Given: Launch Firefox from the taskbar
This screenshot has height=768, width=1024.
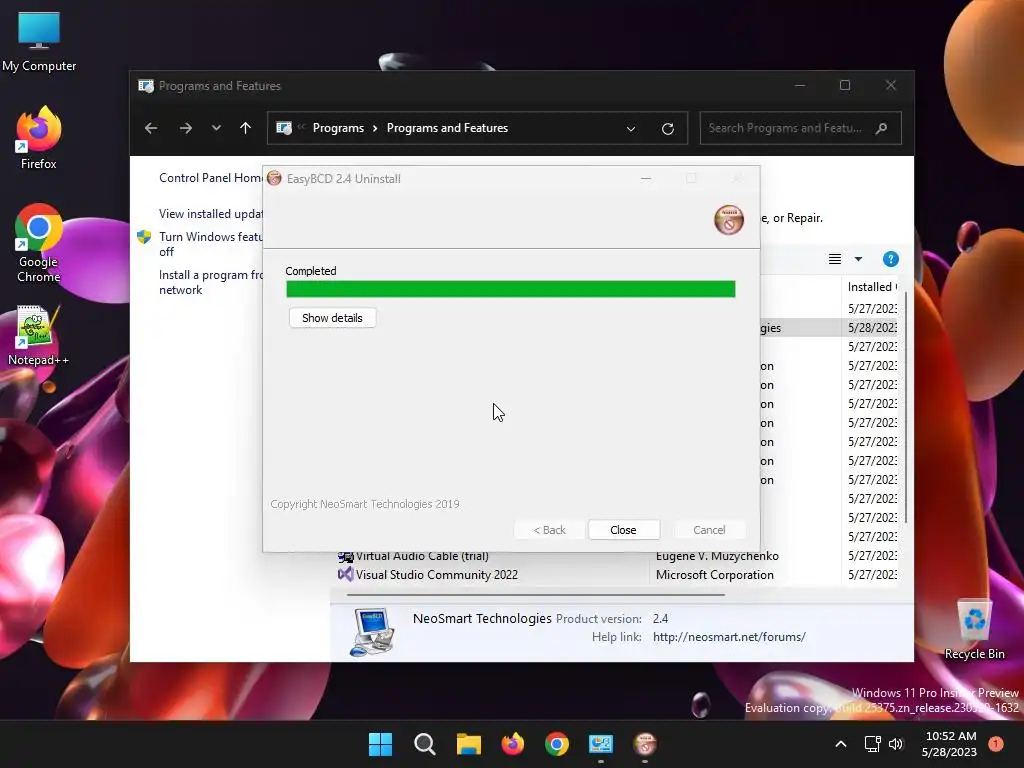Looking at the screenshot, I should (x=513, y=744).
